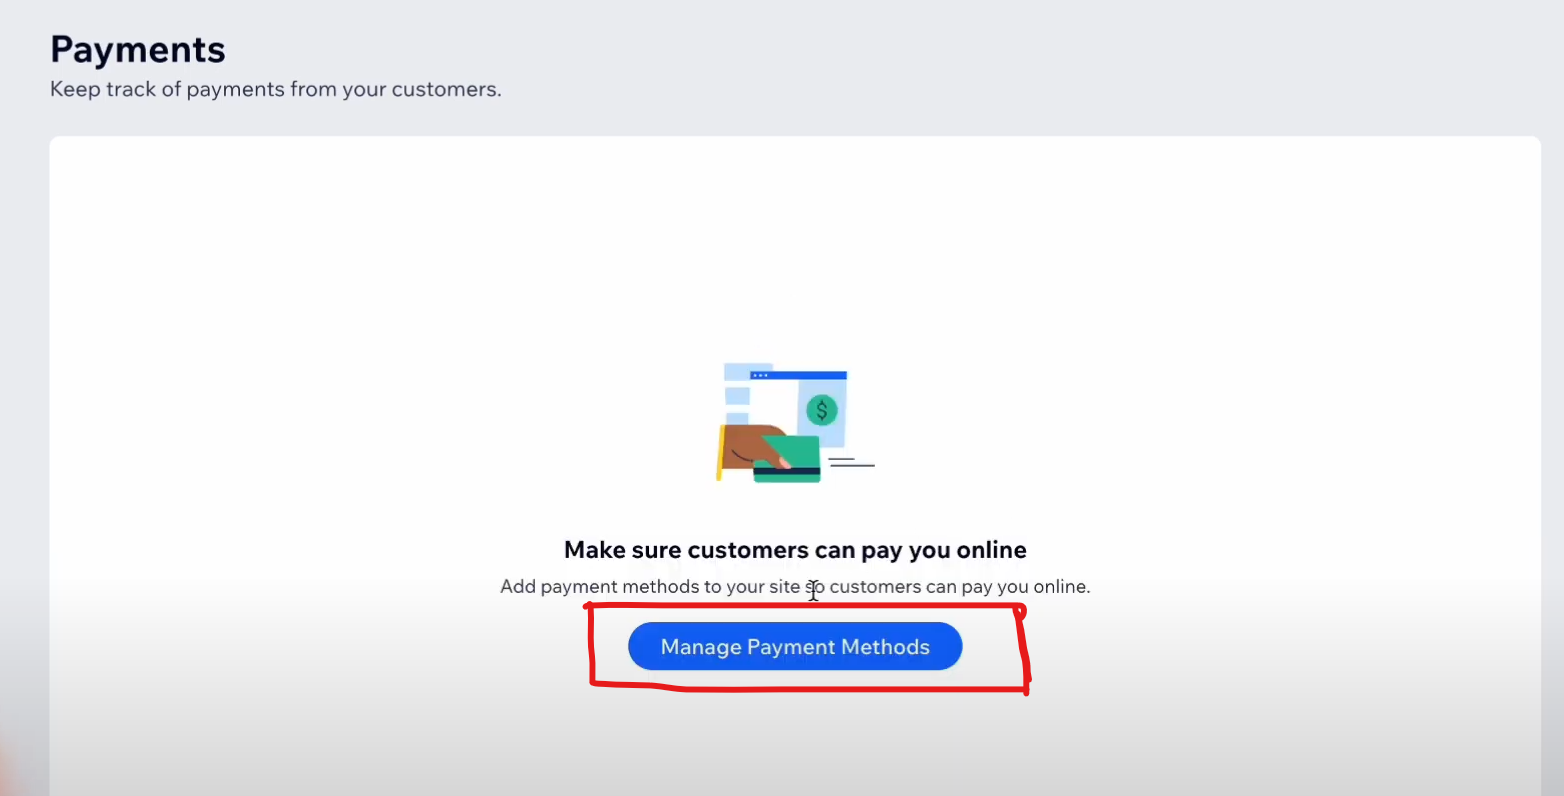
Task: Select the Payments page heading
Action: [x=138, y=49]
